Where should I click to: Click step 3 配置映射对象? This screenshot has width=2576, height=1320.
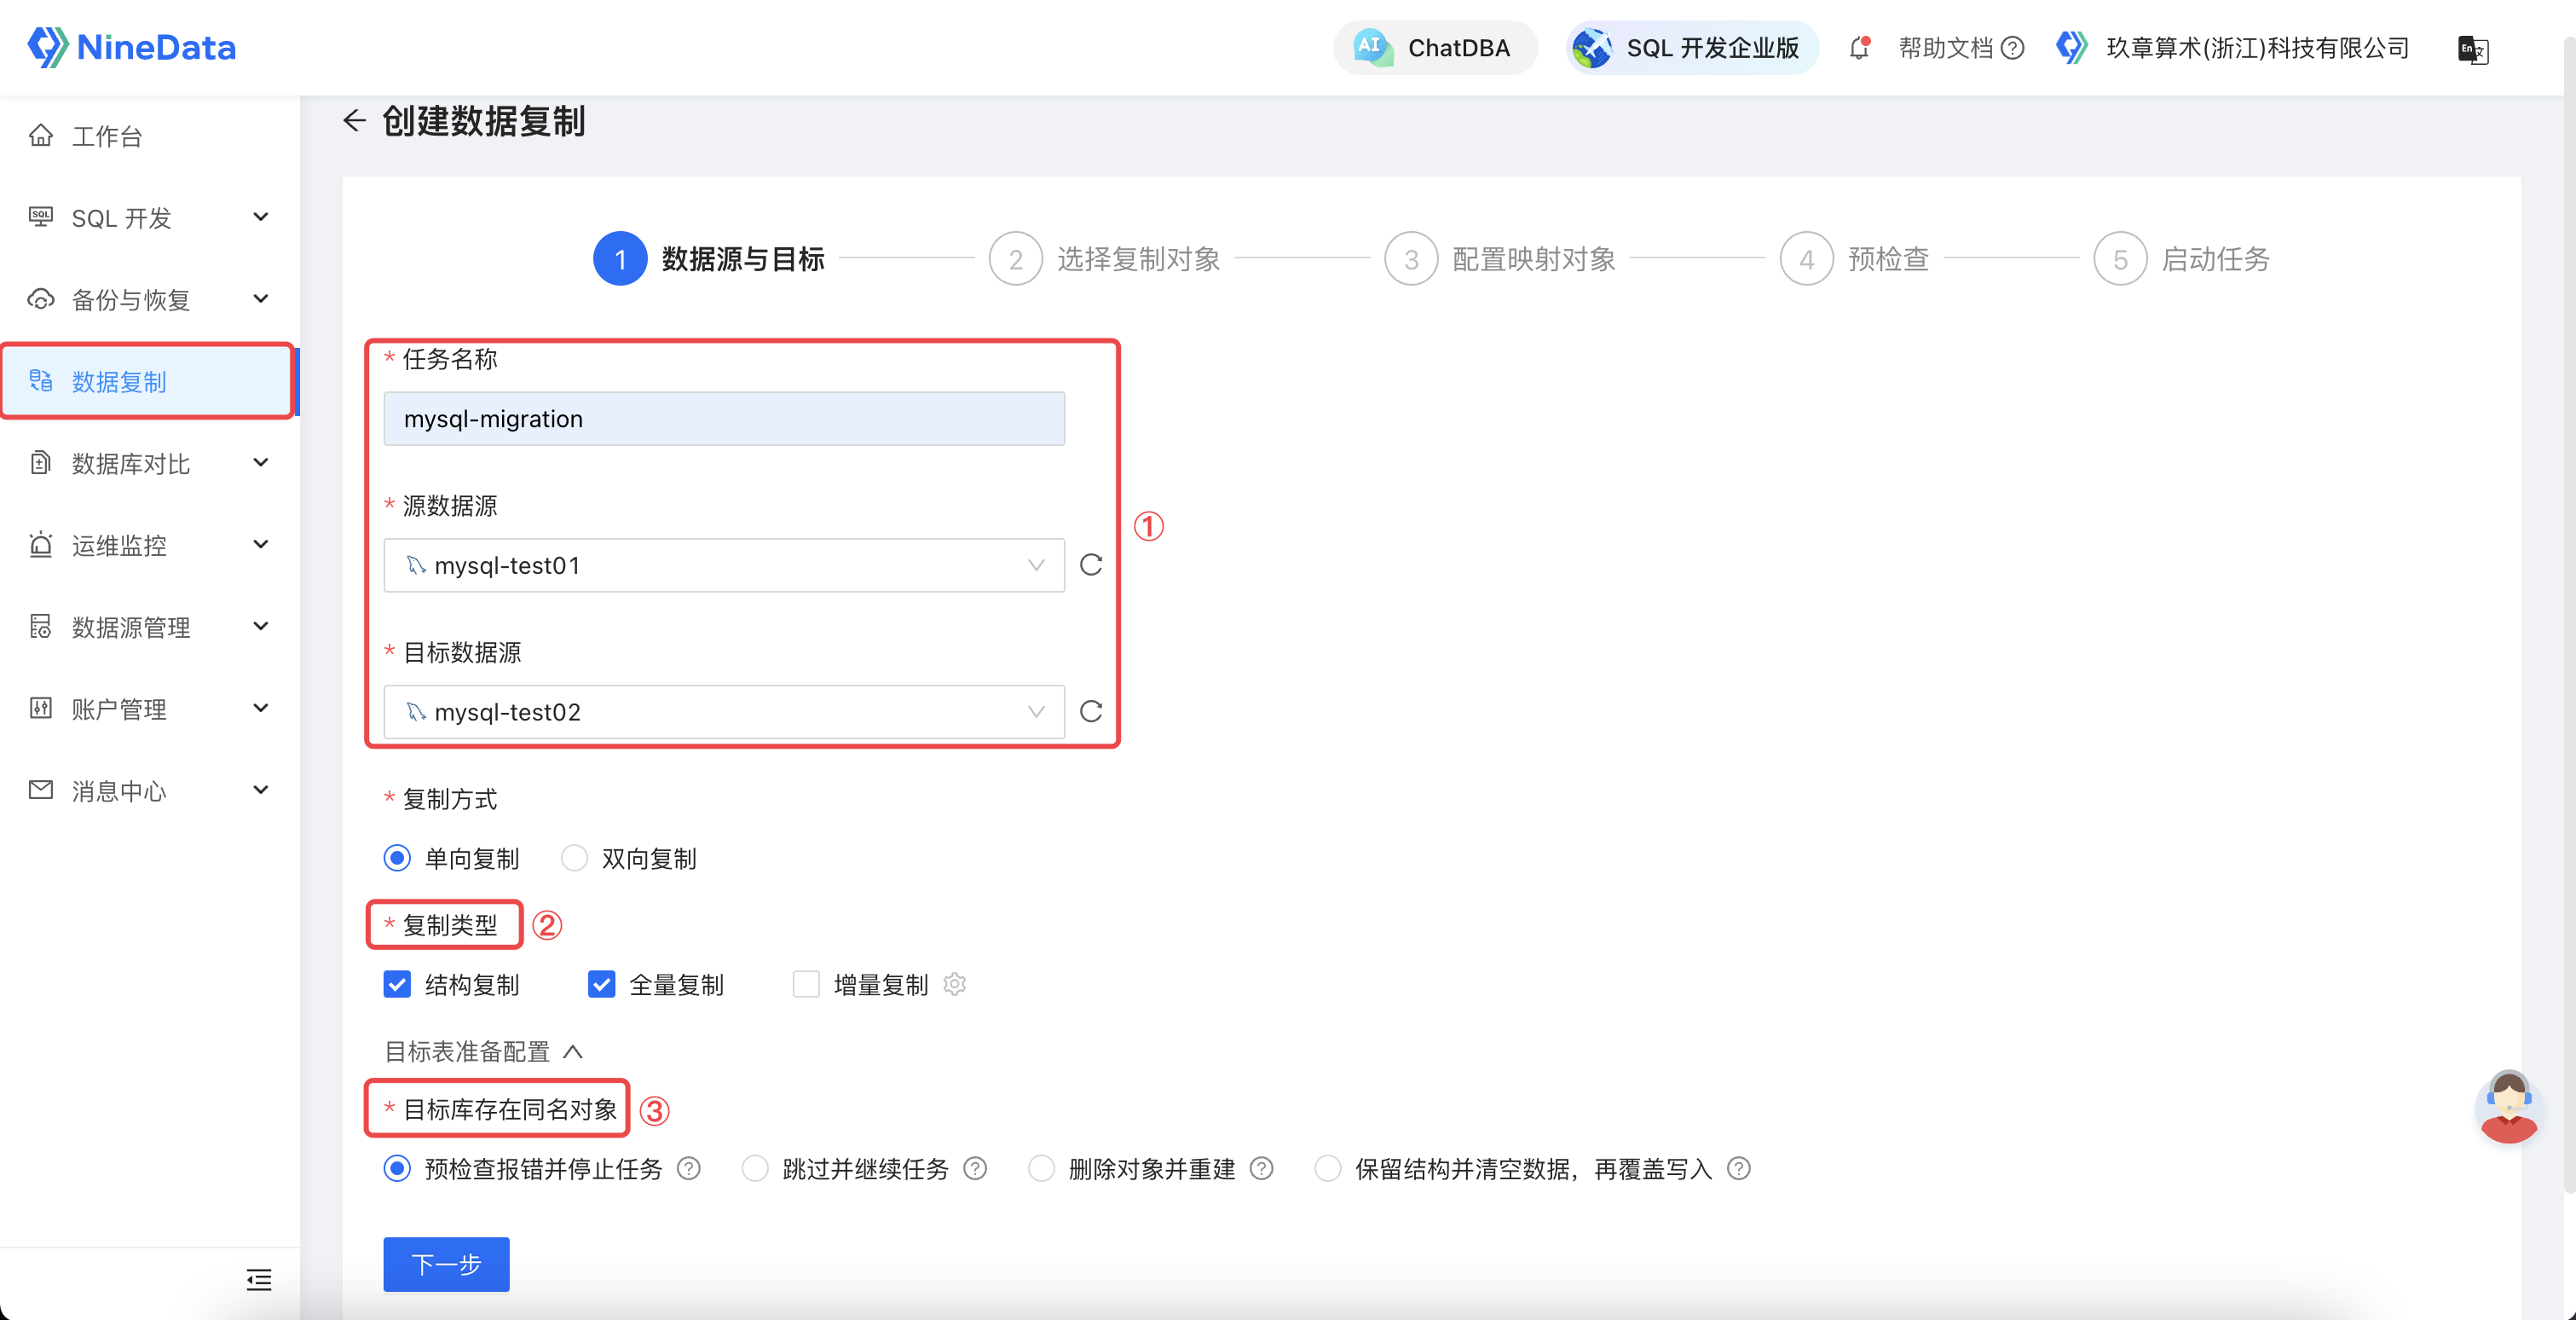[1500, 259]
